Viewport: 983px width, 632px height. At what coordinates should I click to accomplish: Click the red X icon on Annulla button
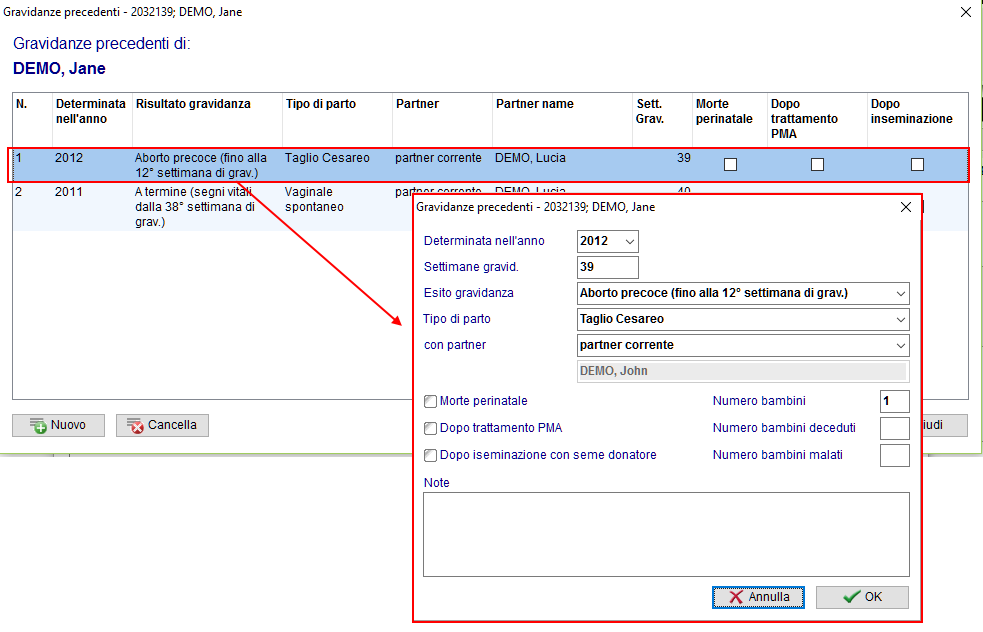(736, 598)
